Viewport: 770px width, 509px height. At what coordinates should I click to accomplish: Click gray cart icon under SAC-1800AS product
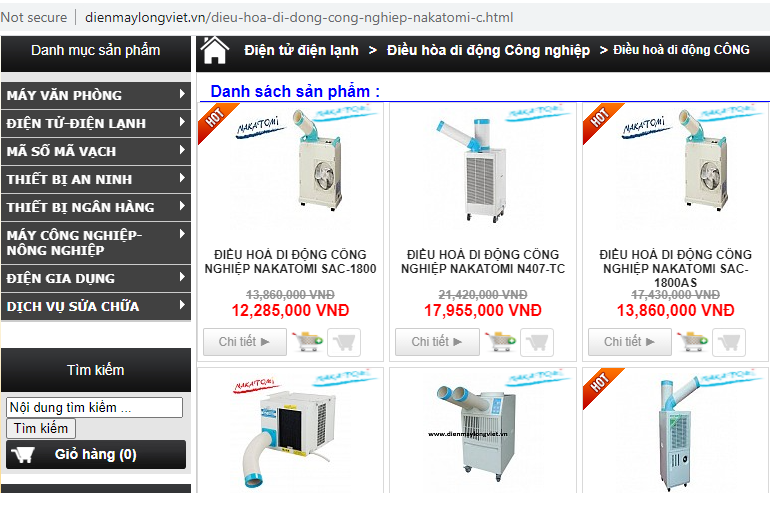click(729, 342)
